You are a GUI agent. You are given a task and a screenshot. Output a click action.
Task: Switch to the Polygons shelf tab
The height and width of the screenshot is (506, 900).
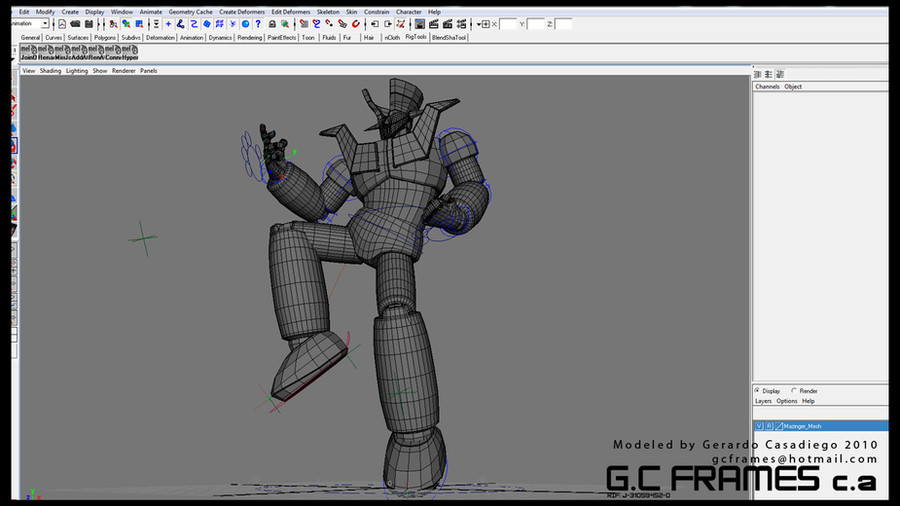point(104,38)
